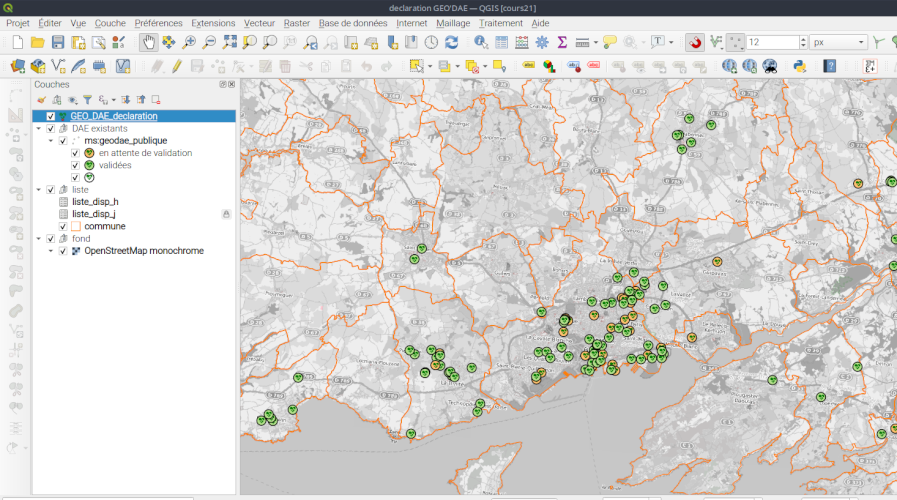
Task: Click the filter legend funnel icon
Action: click(87, 100)
